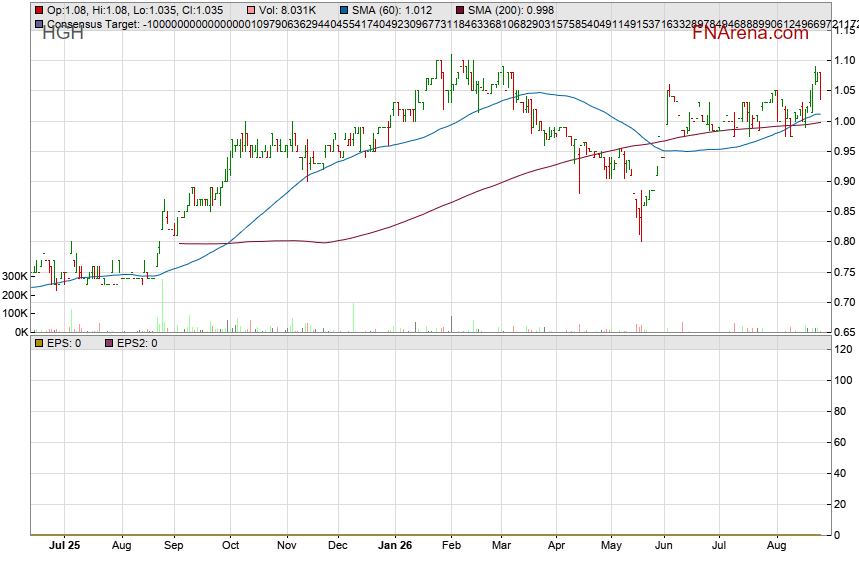859x566 pixels.
Task: Click the 0.95 price axis value
Action: (844, 151)
